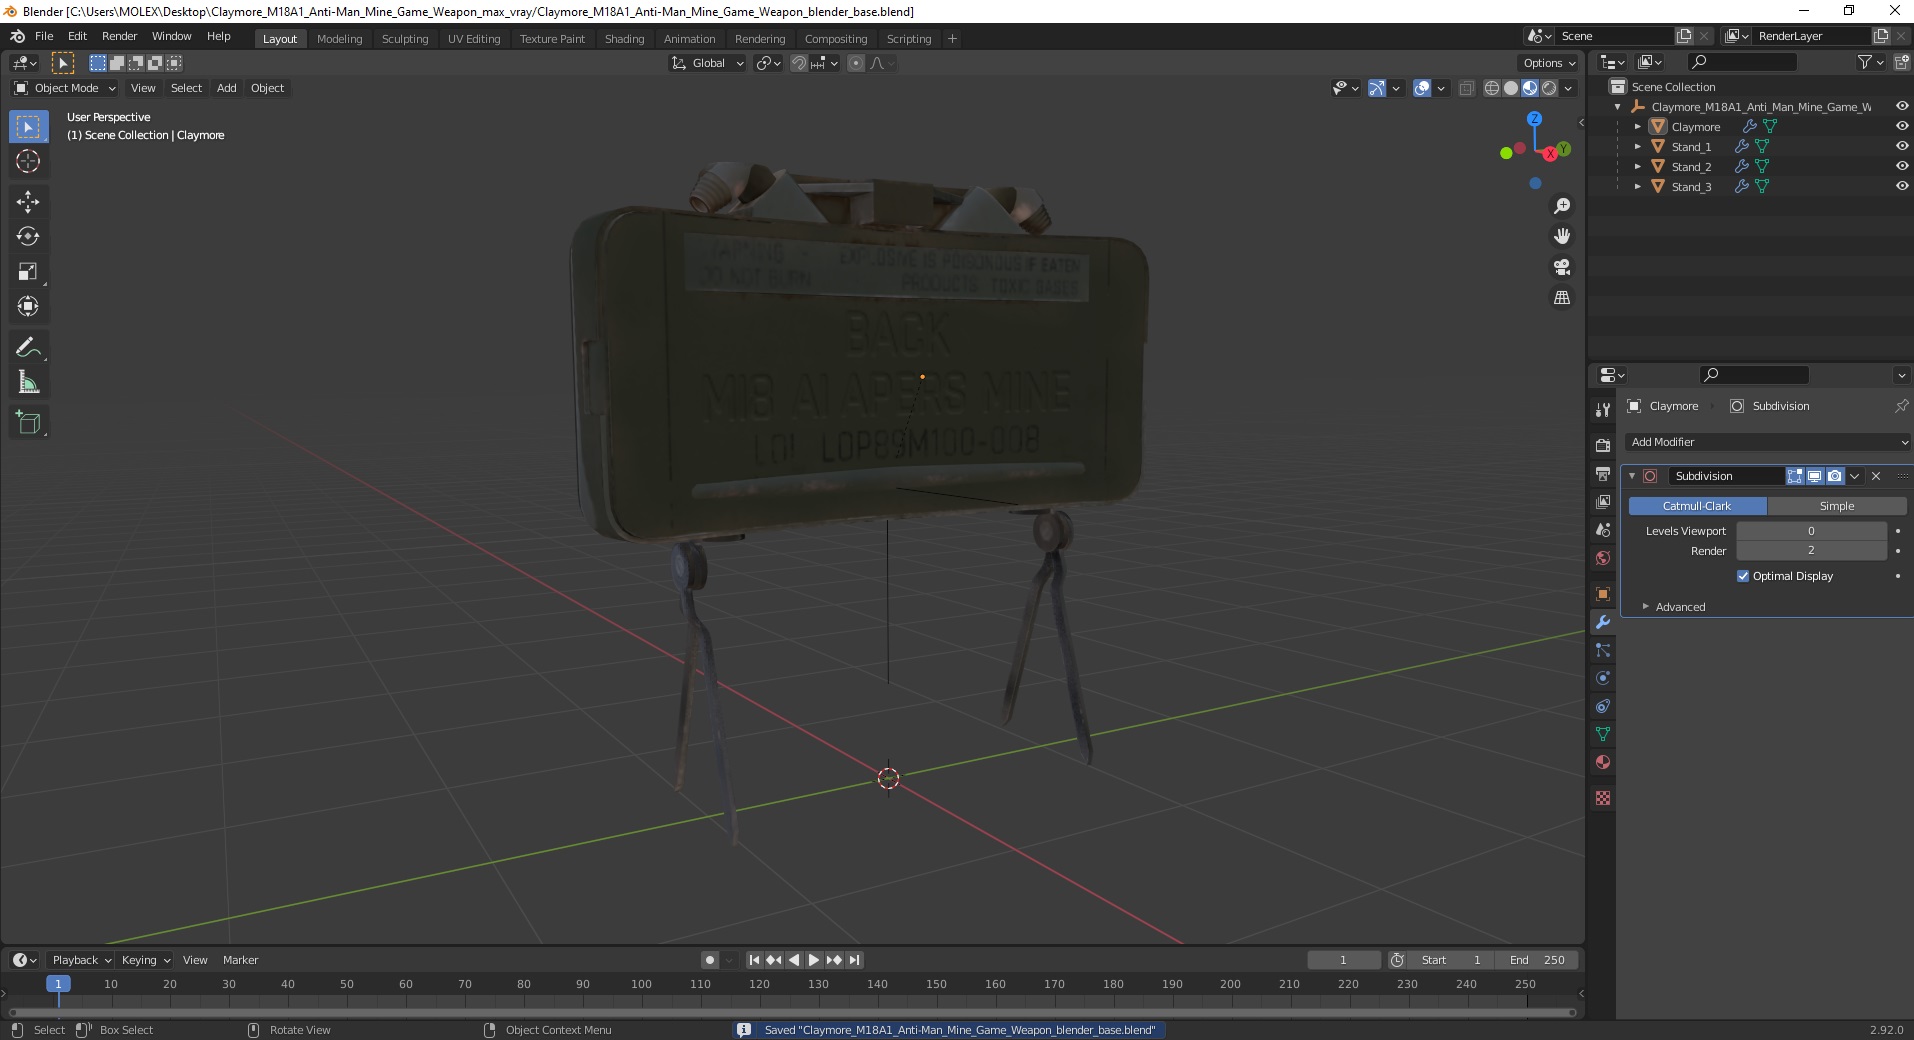Image resolution: width=1914 pixels, height=1040 pixels.
Task: Open the Render menu
Action: click(119, 36)
